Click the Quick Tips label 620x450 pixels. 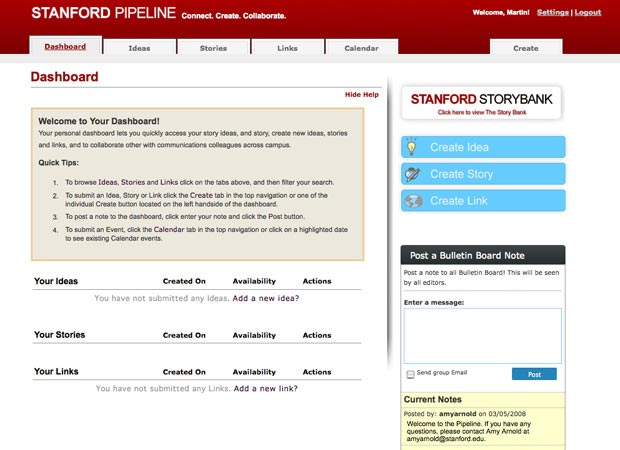tap(59, 163)
